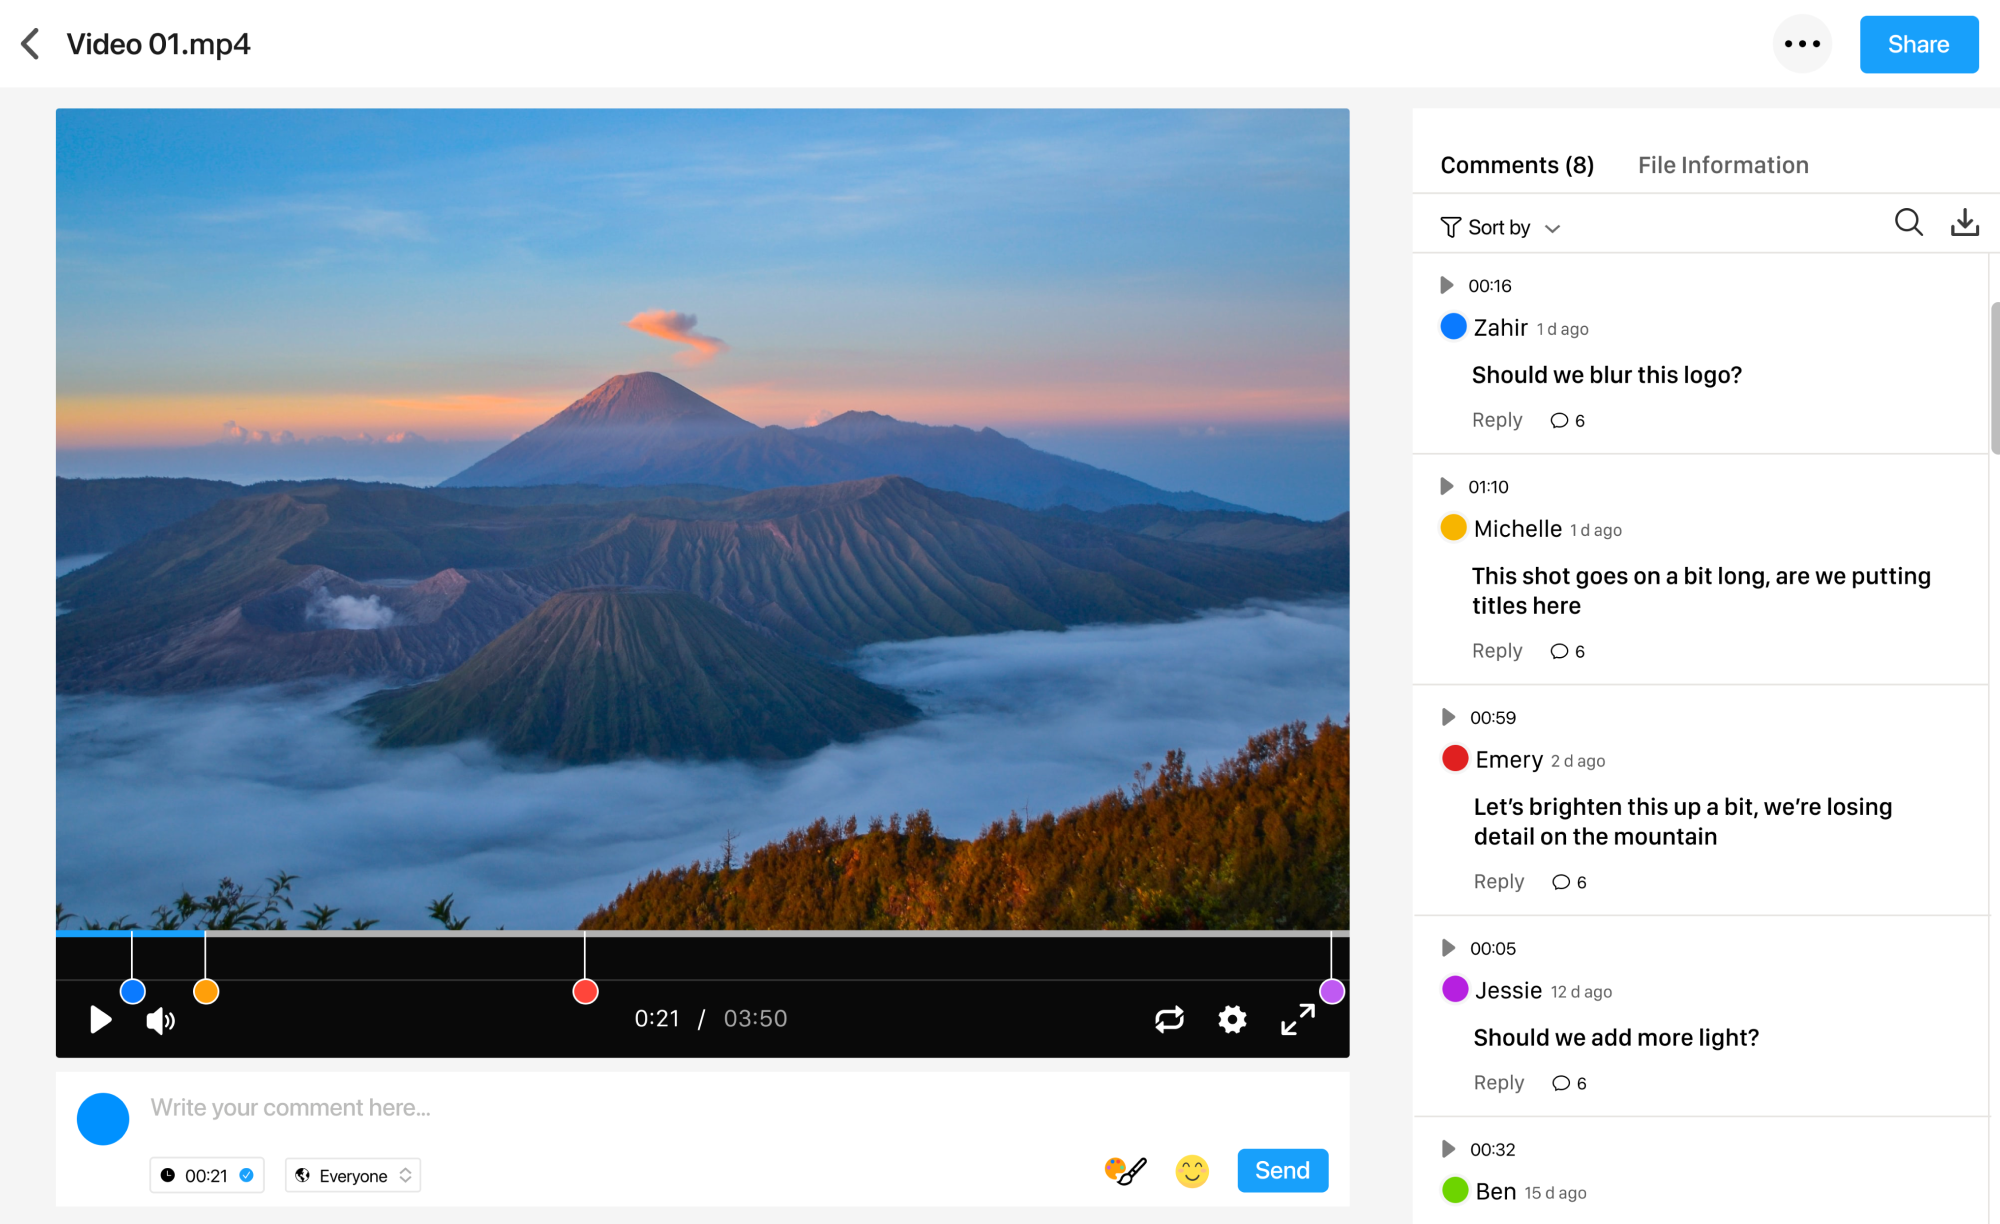The height and width of the screenshot is (1224, 2000).
Task: Open video settings gear icon
Action: point(1232,1019)
